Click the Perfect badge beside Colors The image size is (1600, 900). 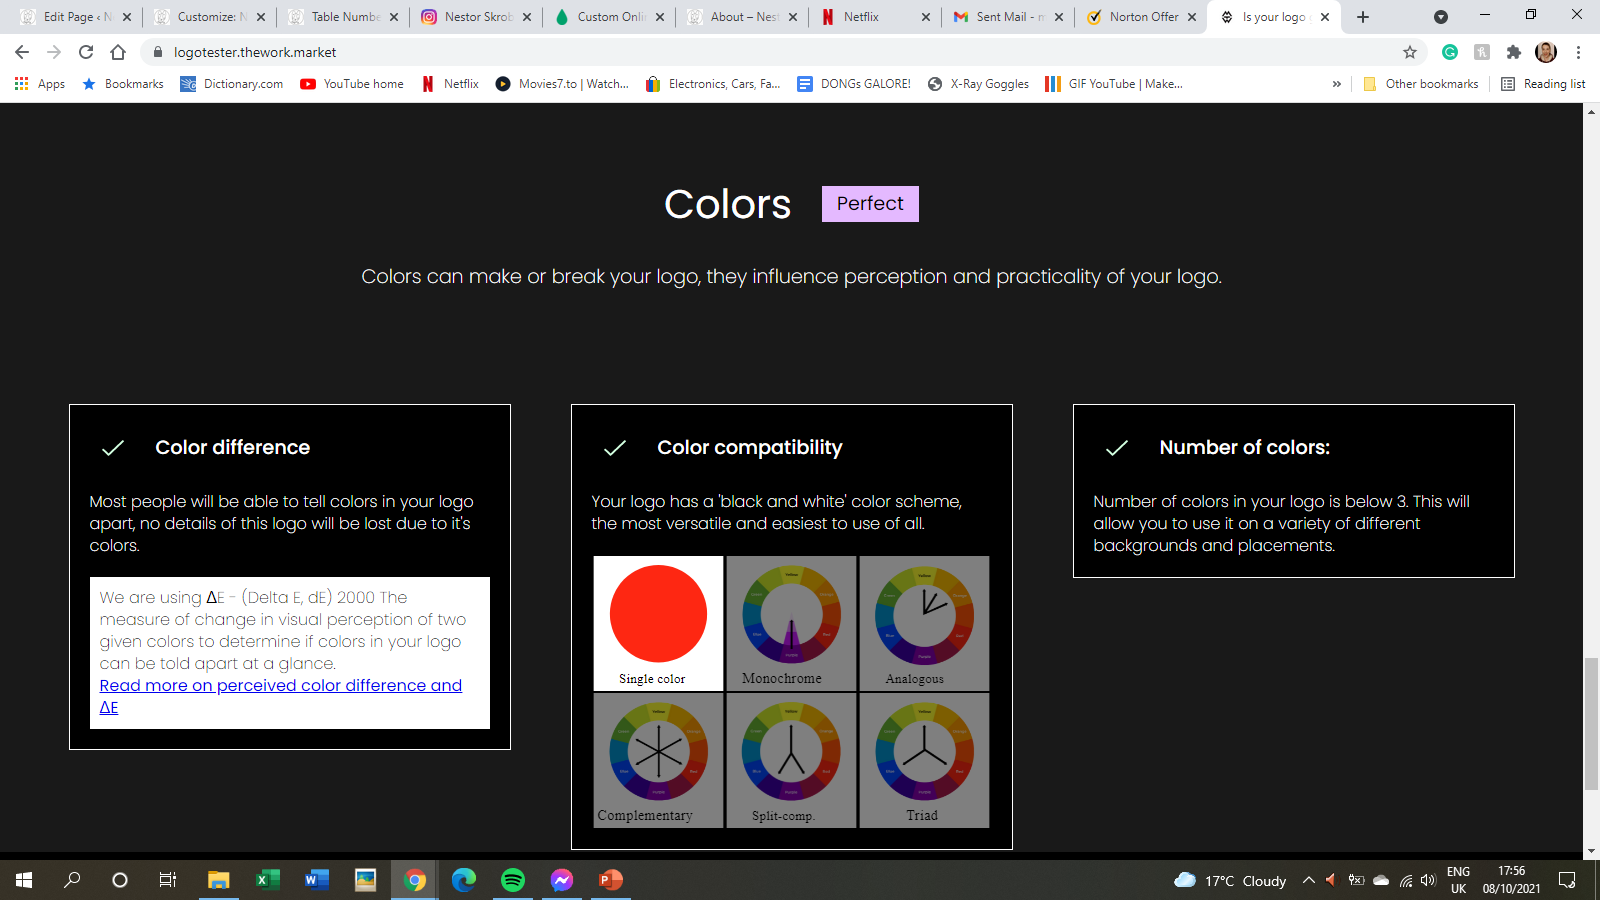870,204
